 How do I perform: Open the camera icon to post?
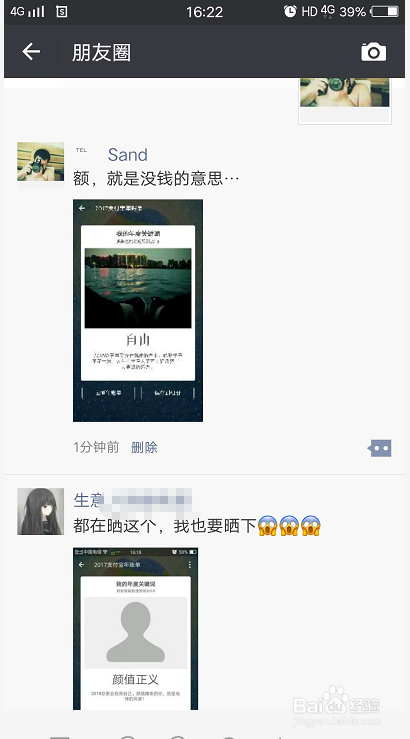pyautogui.click(x=374, y=52)
